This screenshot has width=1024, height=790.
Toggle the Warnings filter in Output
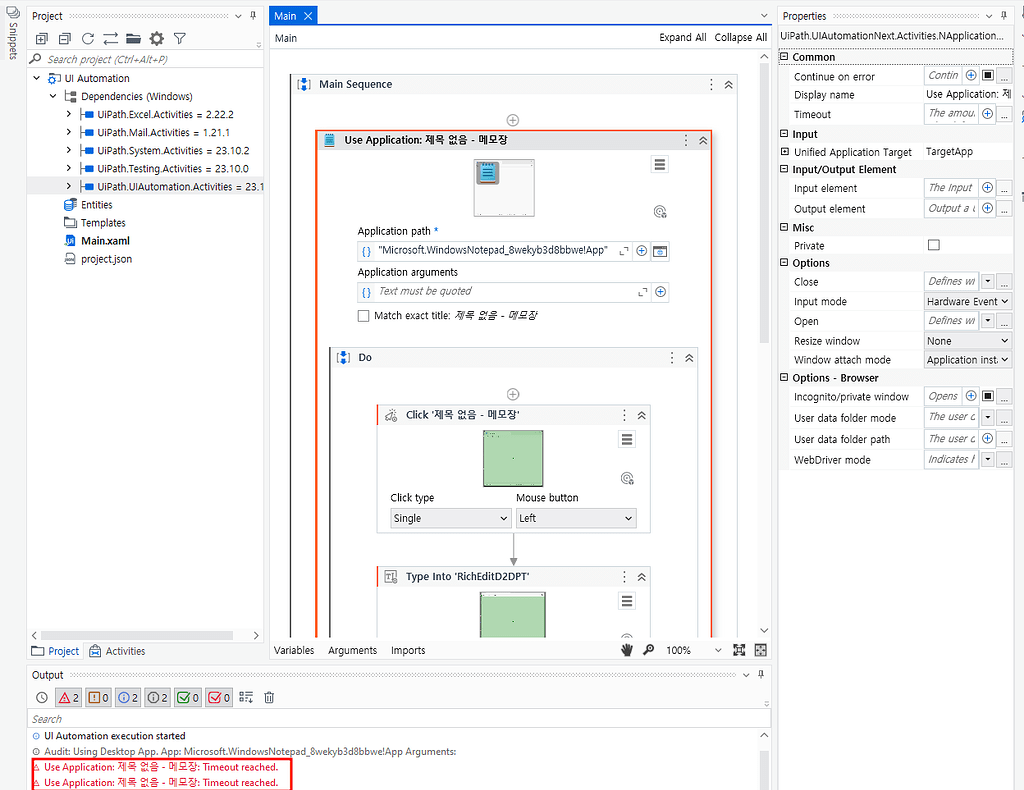tap(96, 697)
